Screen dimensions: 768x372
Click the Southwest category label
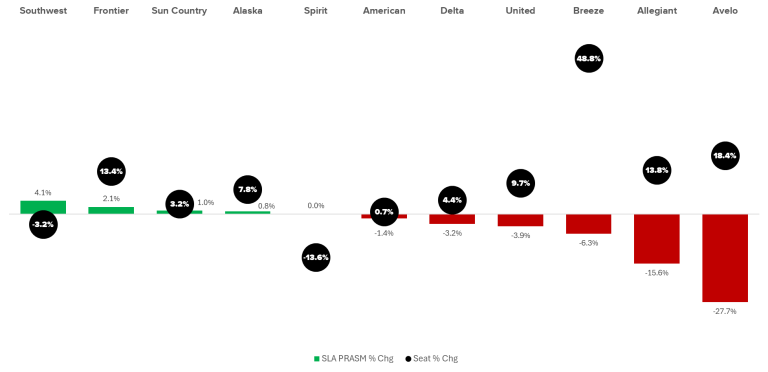(43, 11)
